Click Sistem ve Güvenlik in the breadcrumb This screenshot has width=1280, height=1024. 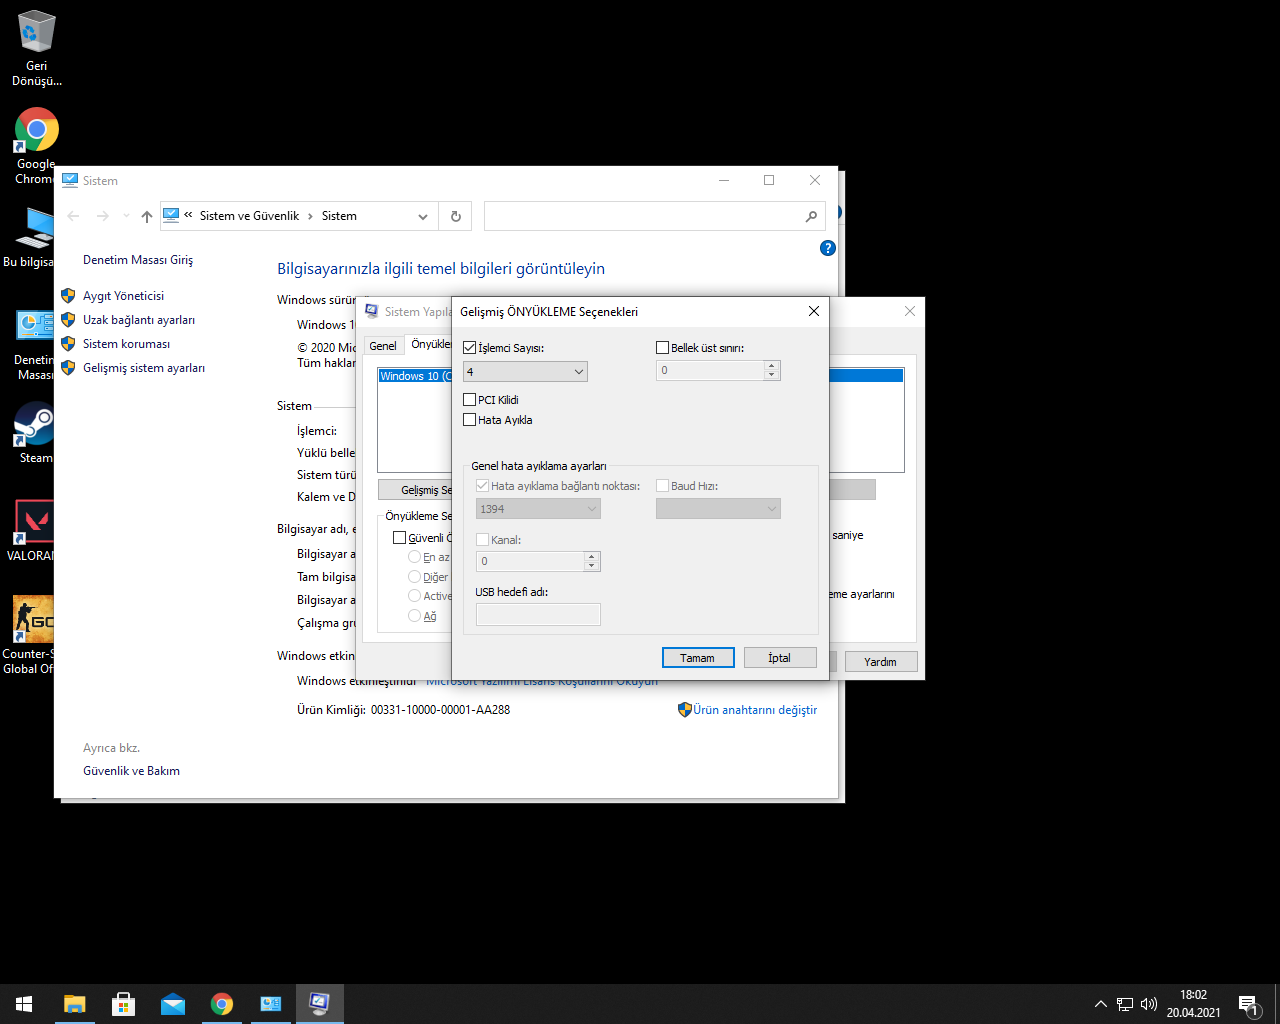[x=249, y=216]
